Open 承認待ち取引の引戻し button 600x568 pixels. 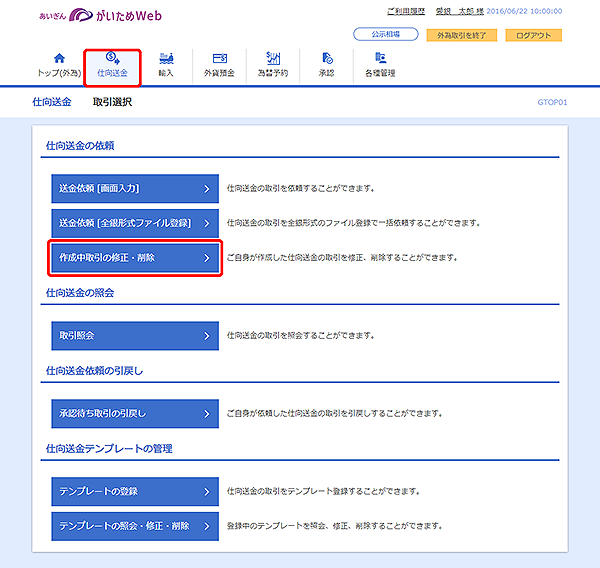[x=135, y=413]
